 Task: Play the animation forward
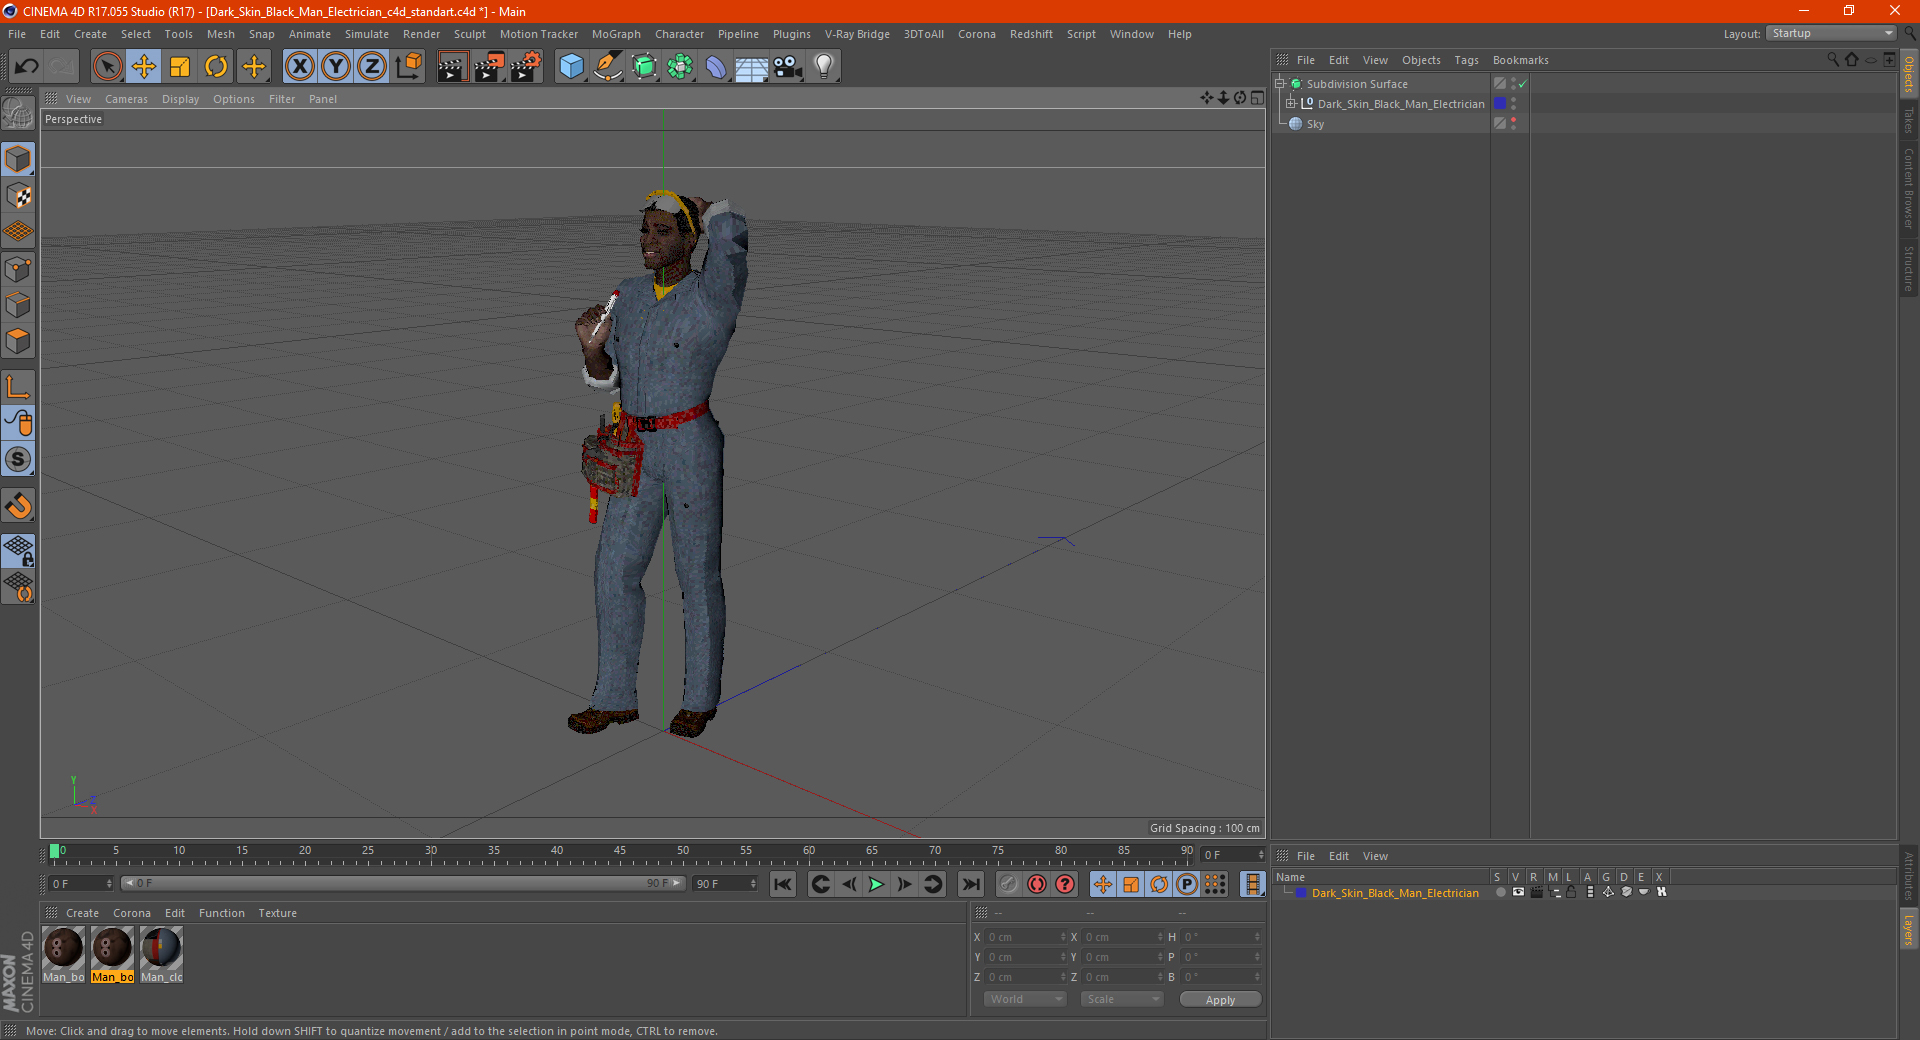tap(876, 884)
